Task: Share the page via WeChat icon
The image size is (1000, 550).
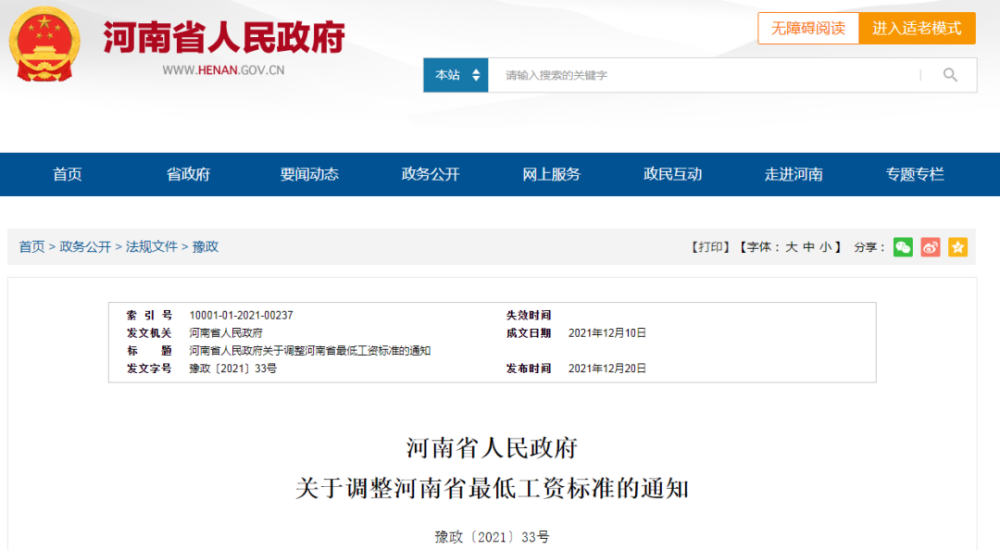Action: coord(903,247)
